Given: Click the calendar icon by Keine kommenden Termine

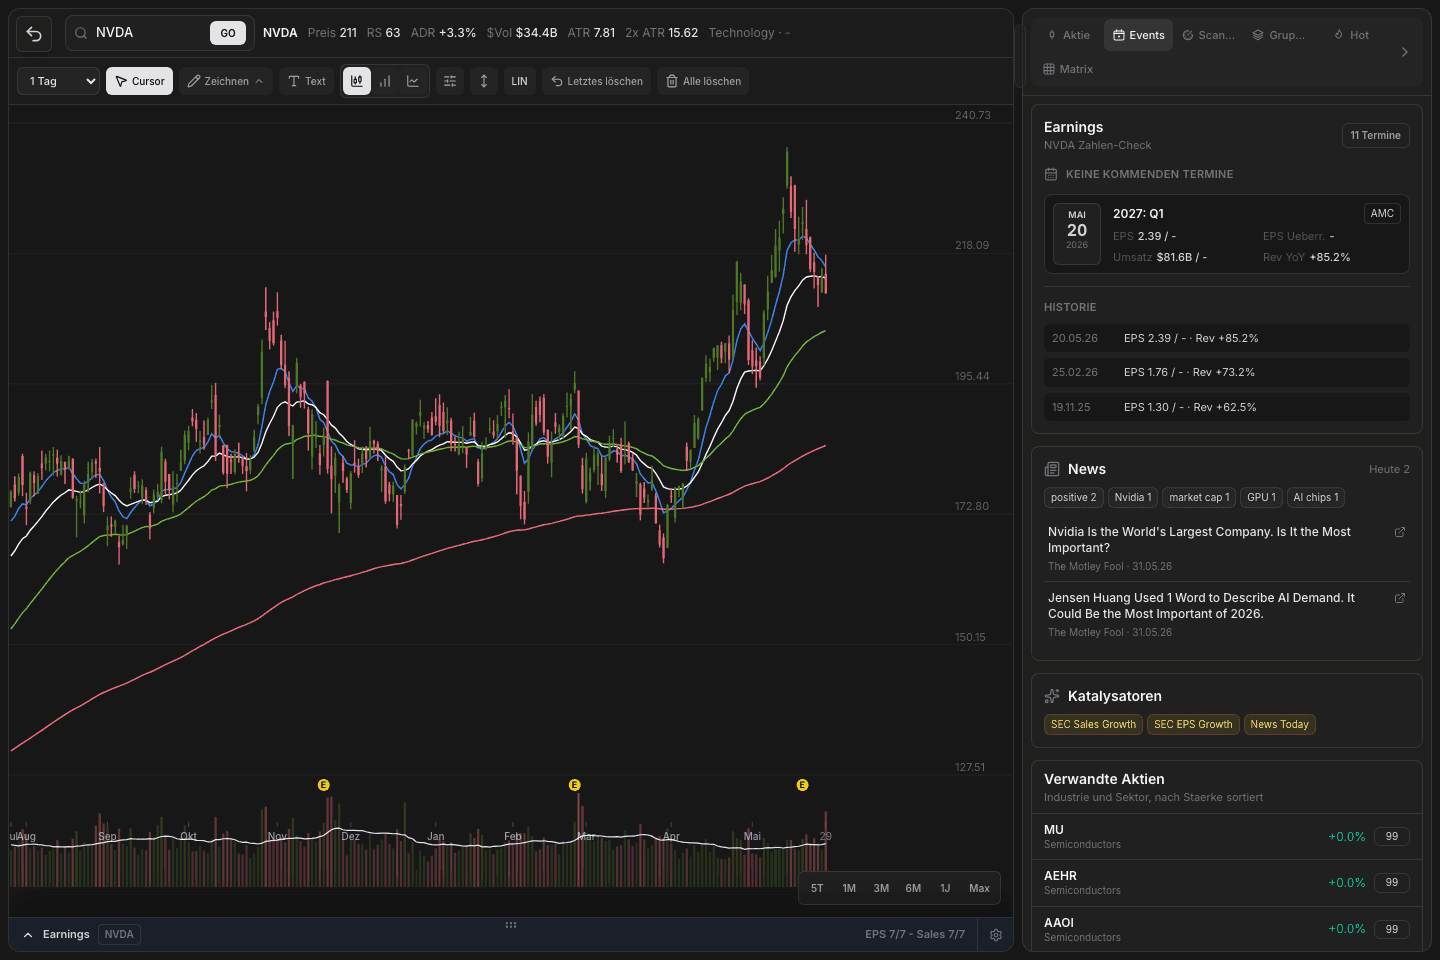Looking at the screenshot, I should coord(1051,174).
